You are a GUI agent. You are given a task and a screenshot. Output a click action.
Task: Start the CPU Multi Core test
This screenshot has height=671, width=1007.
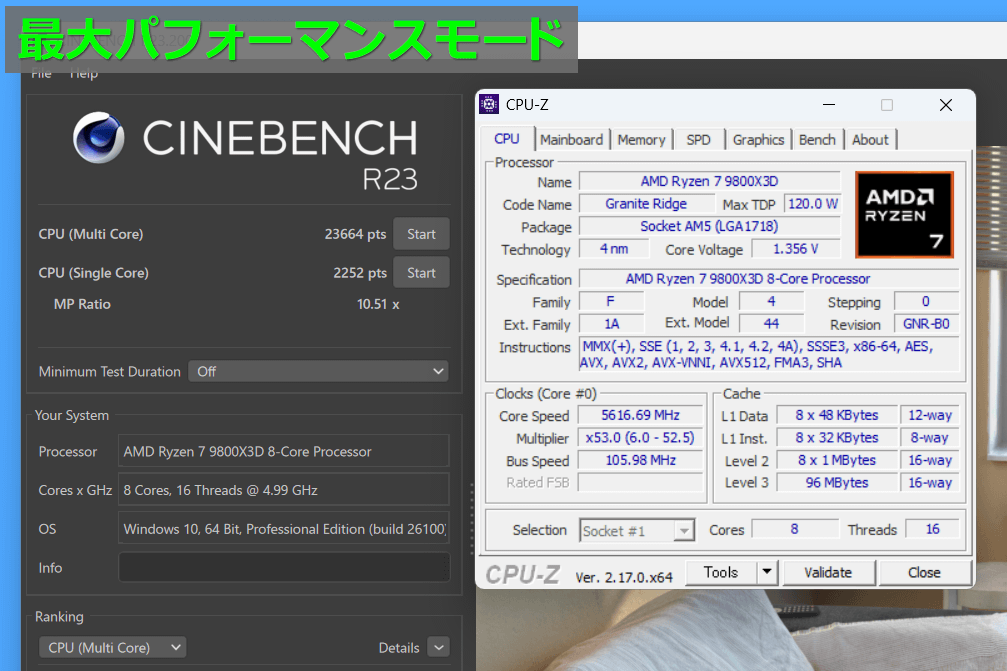(421, 234)
